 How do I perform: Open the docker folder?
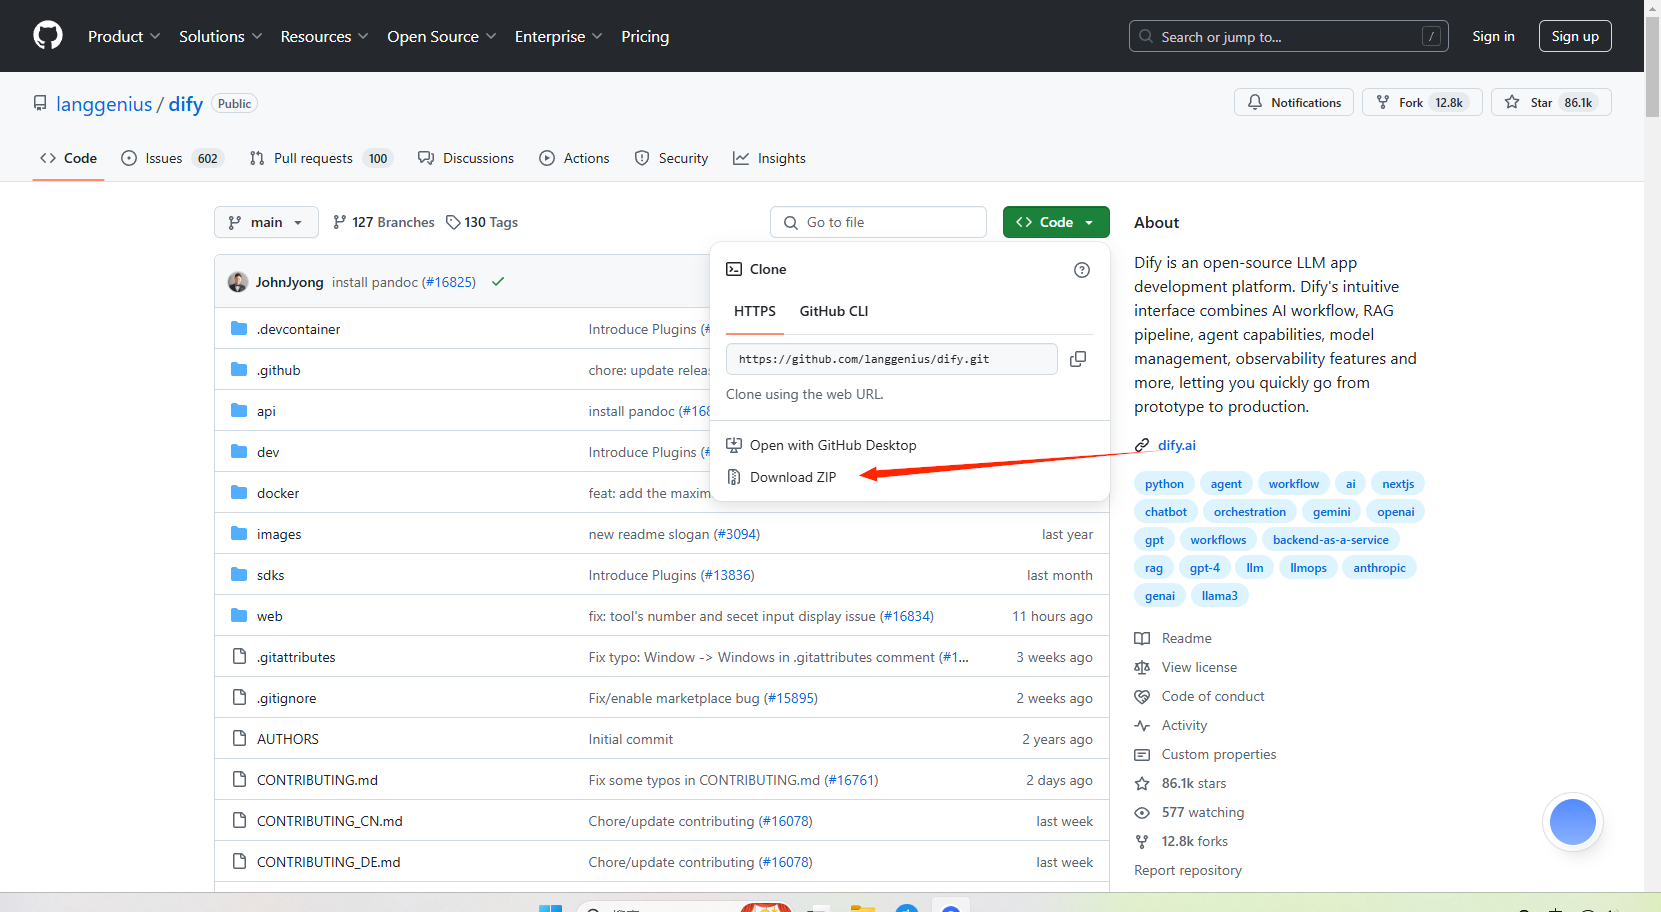[x=278, y=493]
